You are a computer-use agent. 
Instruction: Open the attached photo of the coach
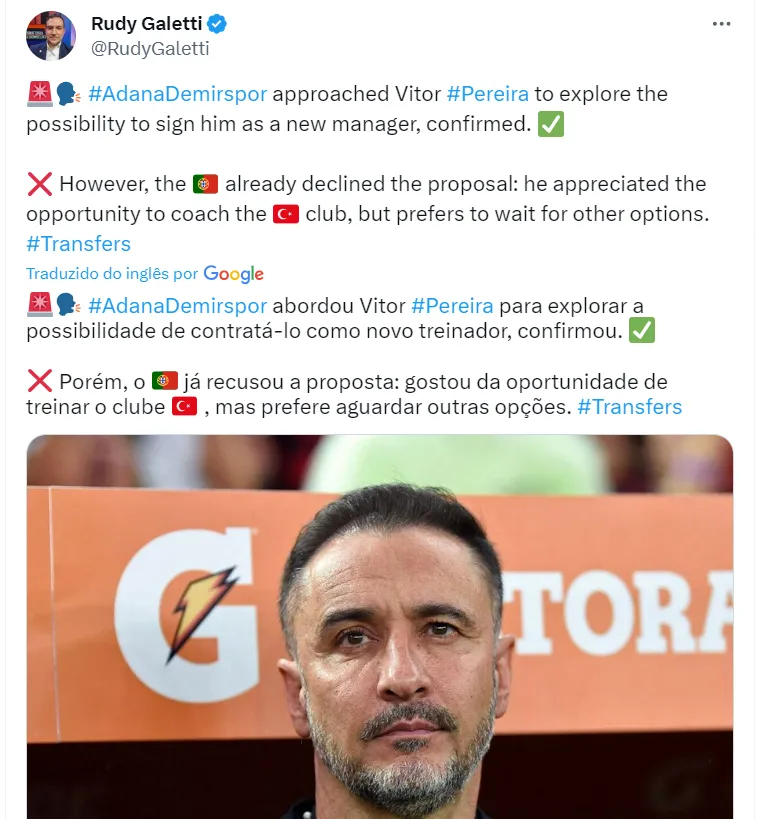(x=380, y=627)
